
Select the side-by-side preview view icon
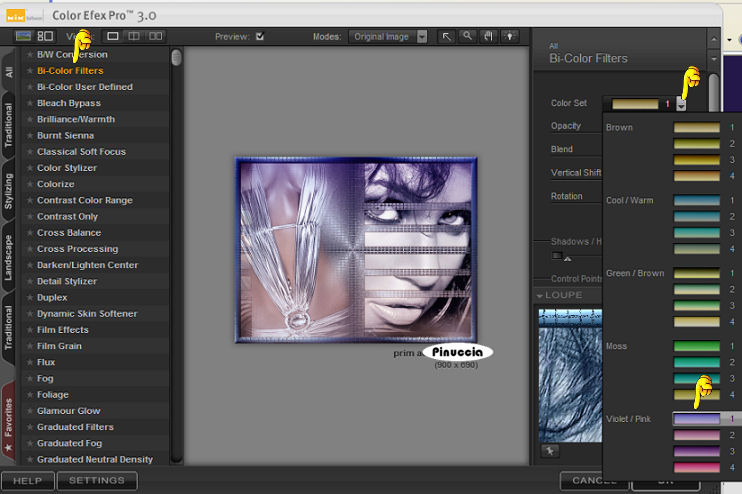click(x=155, y=36)
